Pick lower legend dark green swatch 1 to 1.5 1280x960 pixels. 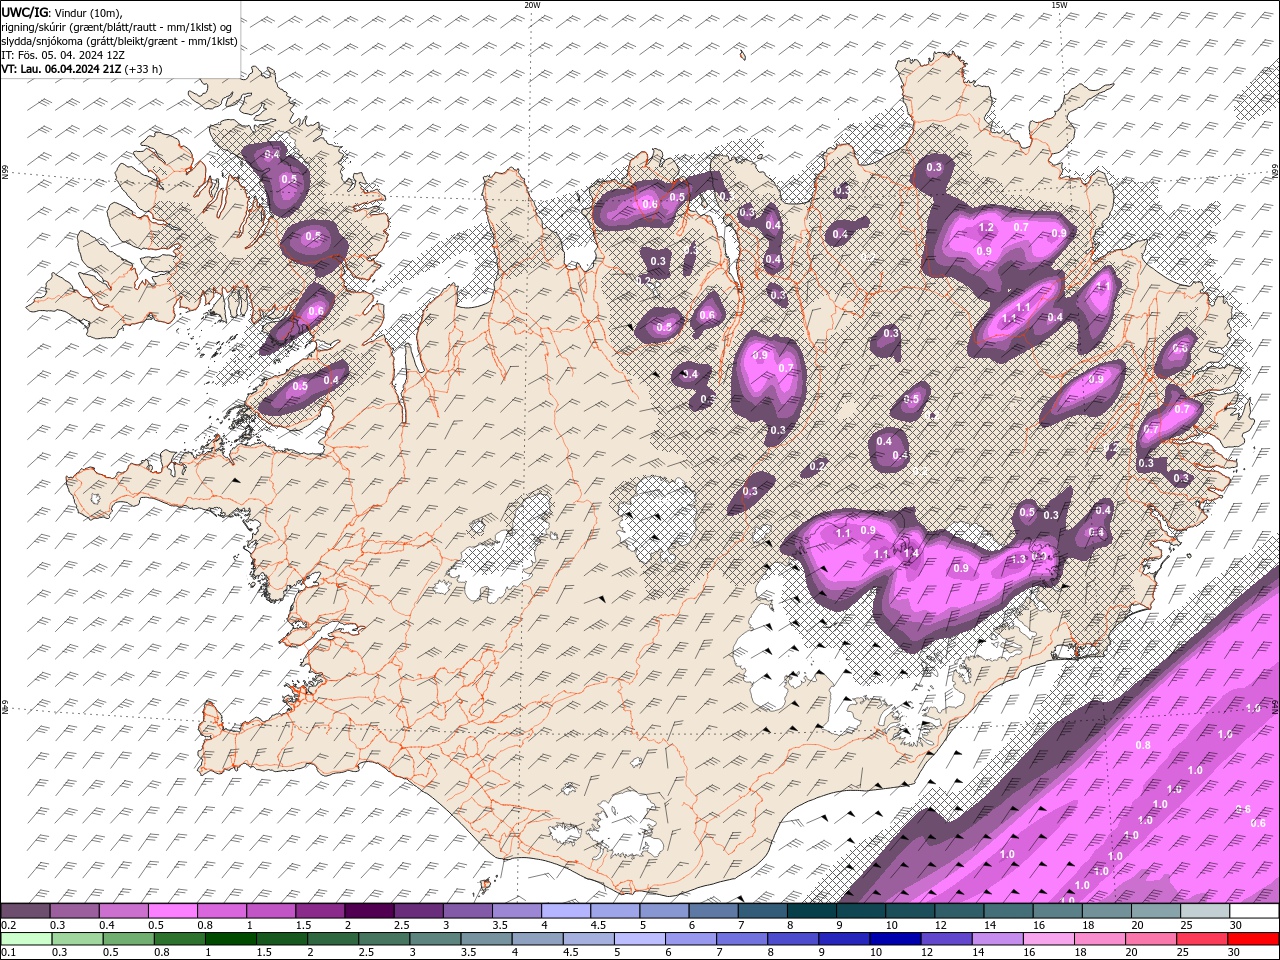(230, 939)
